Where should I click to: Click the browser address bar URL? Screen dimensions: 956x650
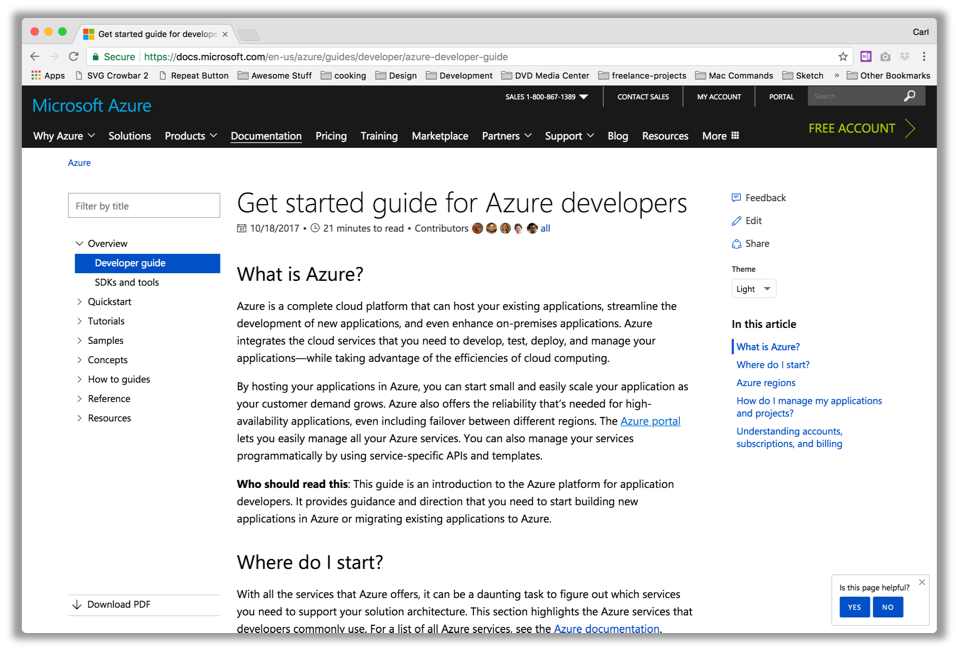click(326, 57)
